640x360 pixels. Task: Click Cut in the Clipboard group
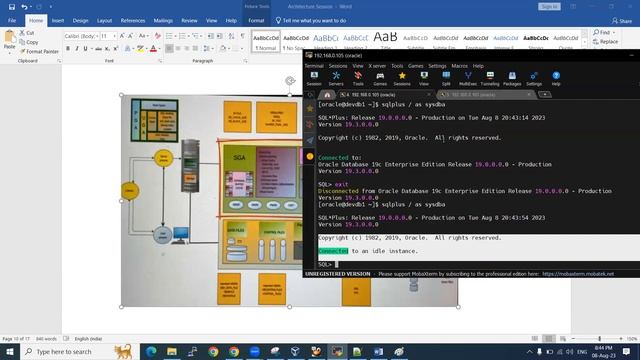[27, 33]
